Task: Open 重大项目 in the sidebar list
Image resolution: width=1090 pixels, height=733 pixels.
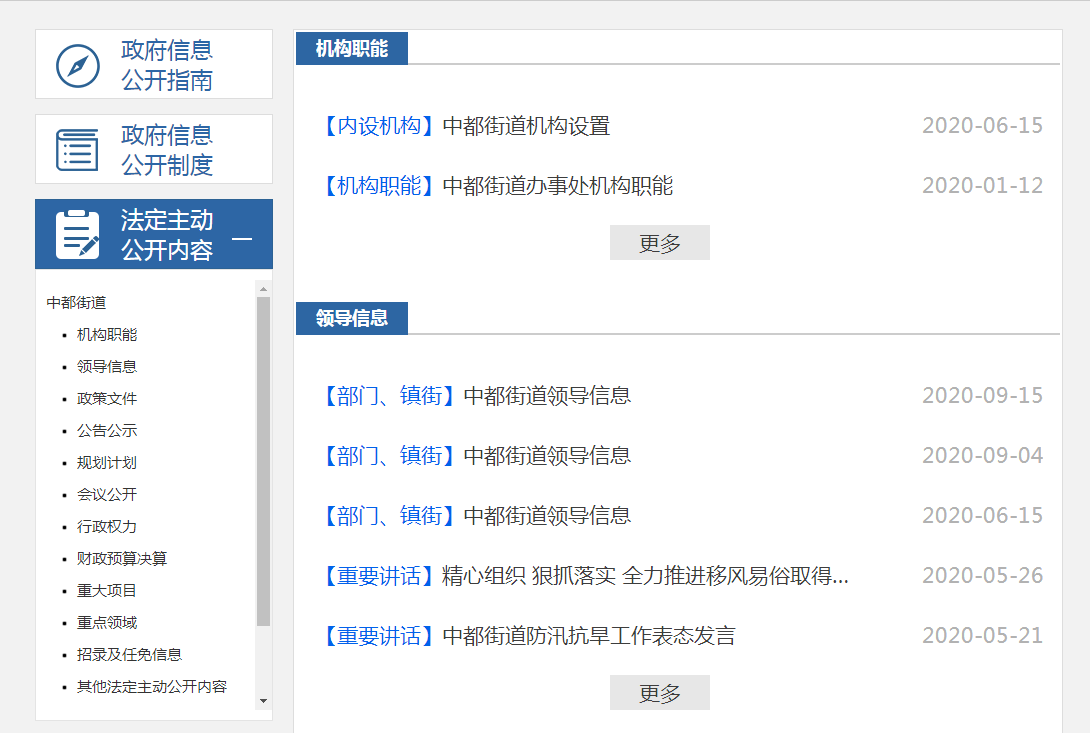Action: tap(107, 590)
